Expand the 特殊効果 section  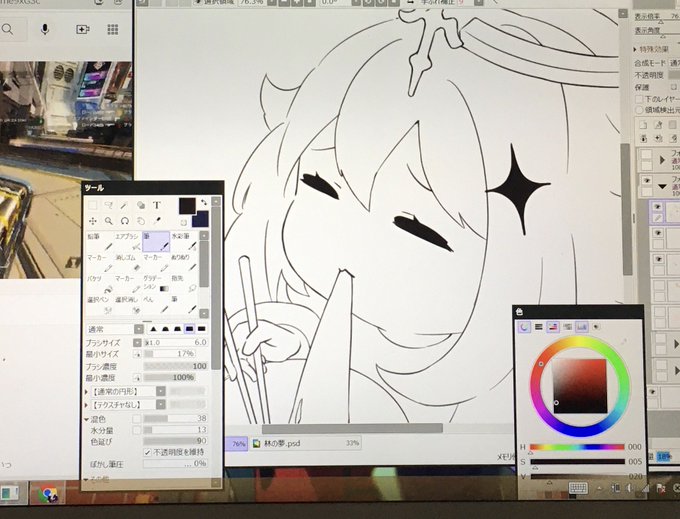635,49
